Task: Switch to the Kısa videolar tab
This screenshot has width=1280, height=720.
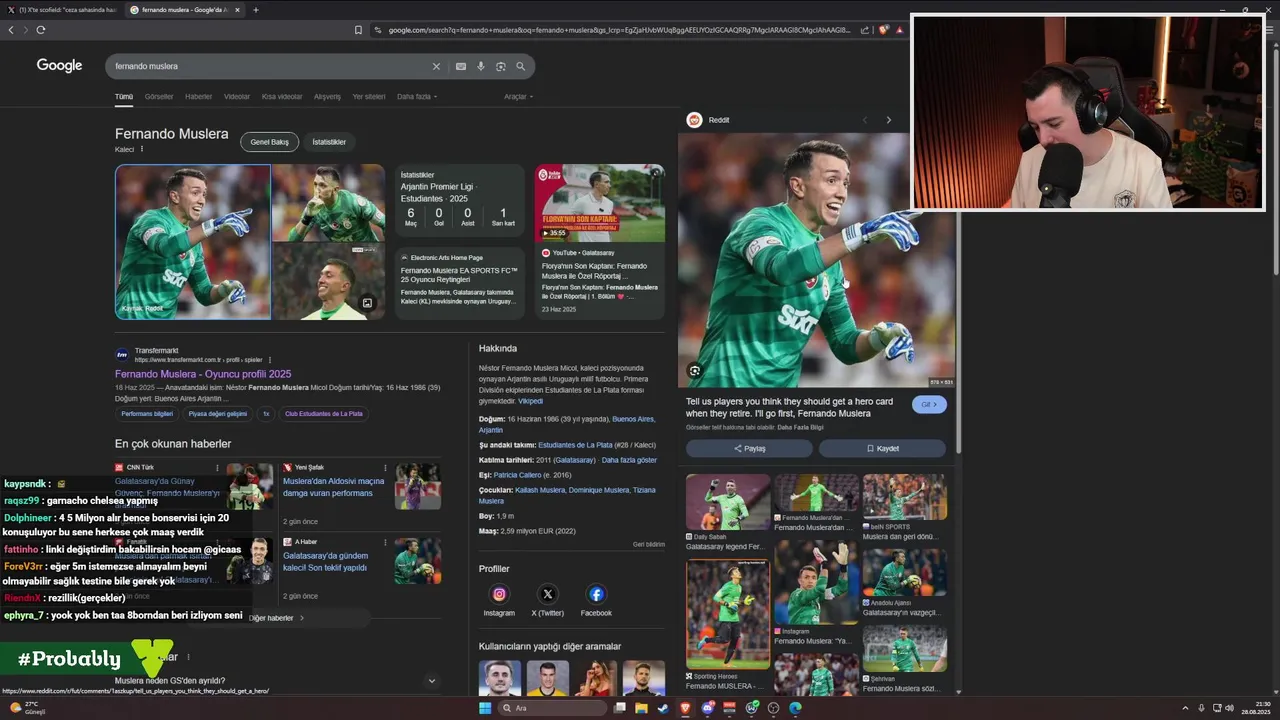Action: point(282,97)
